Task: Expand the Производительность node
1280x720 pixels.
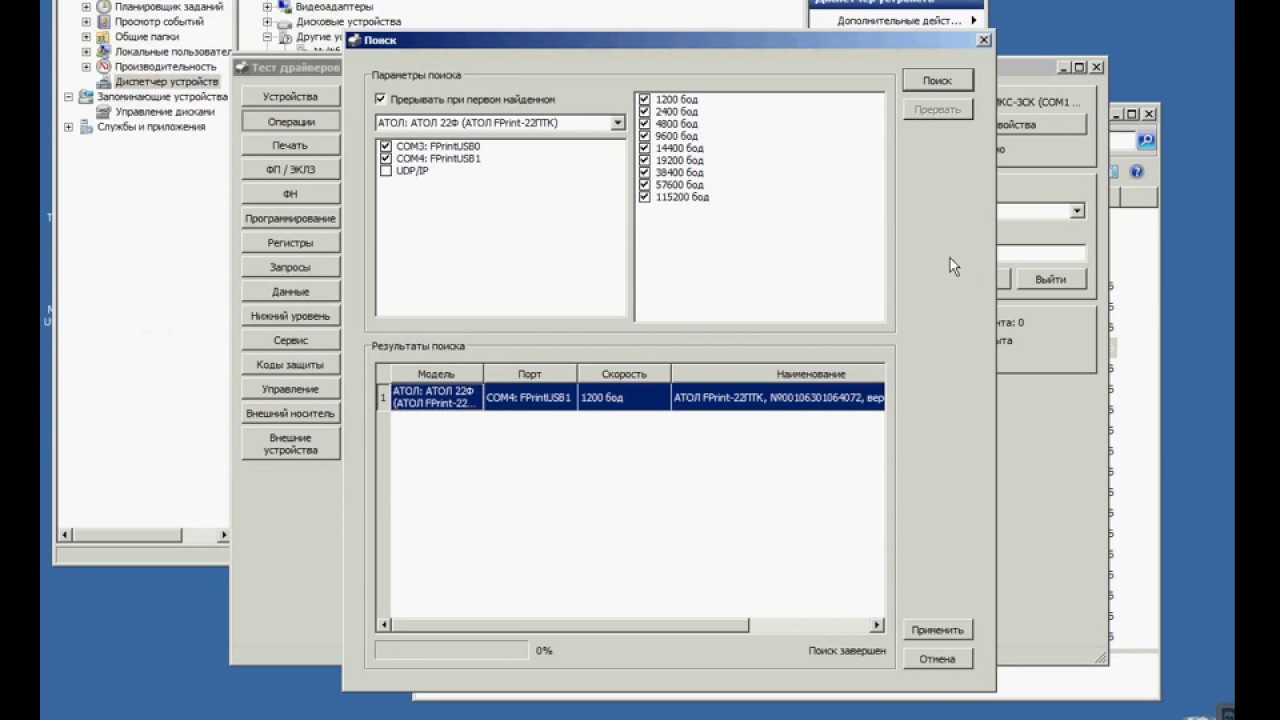Action: (x=86, y=66)
